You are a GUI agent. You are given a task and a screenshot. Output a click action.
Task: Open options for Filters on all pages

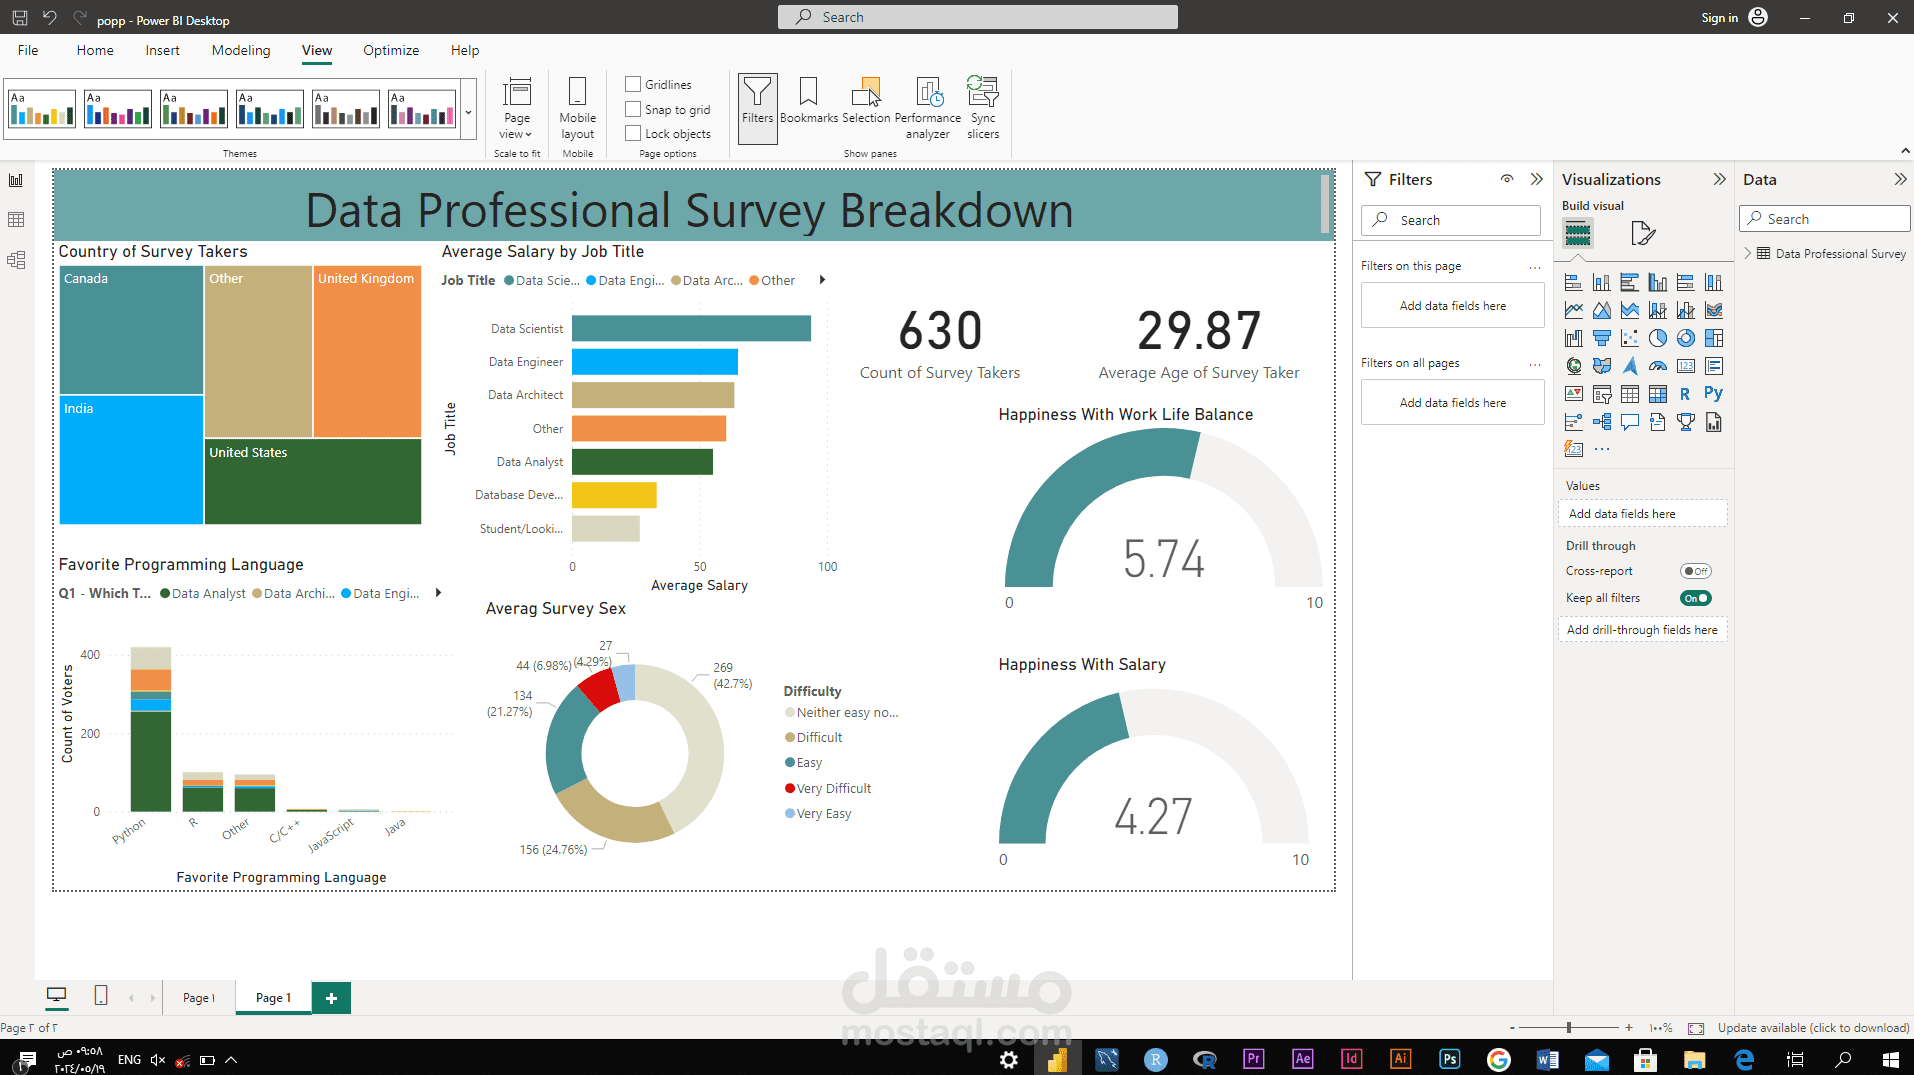(x=1535, y=363)
